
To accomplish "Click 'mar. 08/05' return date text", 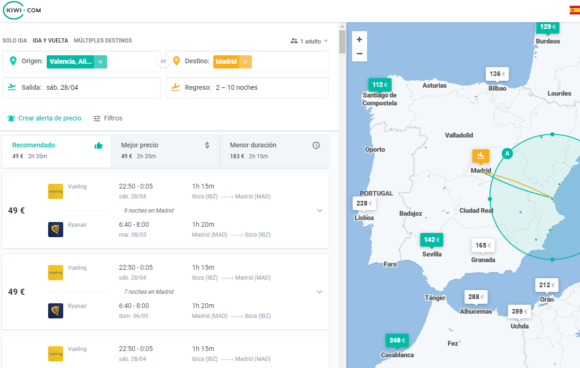I will tap(133, 235).
